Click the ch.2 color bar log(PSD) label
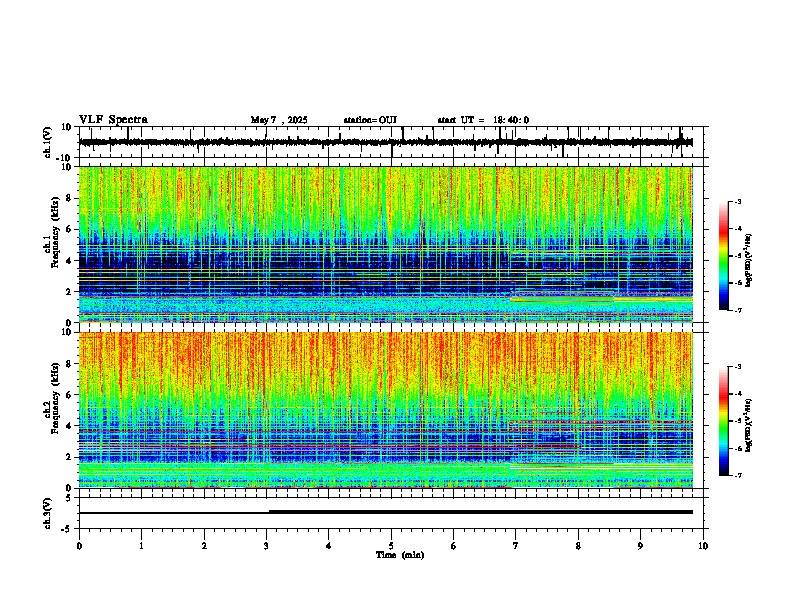The width and height of the screenshot is (792, 612). tap(749, 425)
